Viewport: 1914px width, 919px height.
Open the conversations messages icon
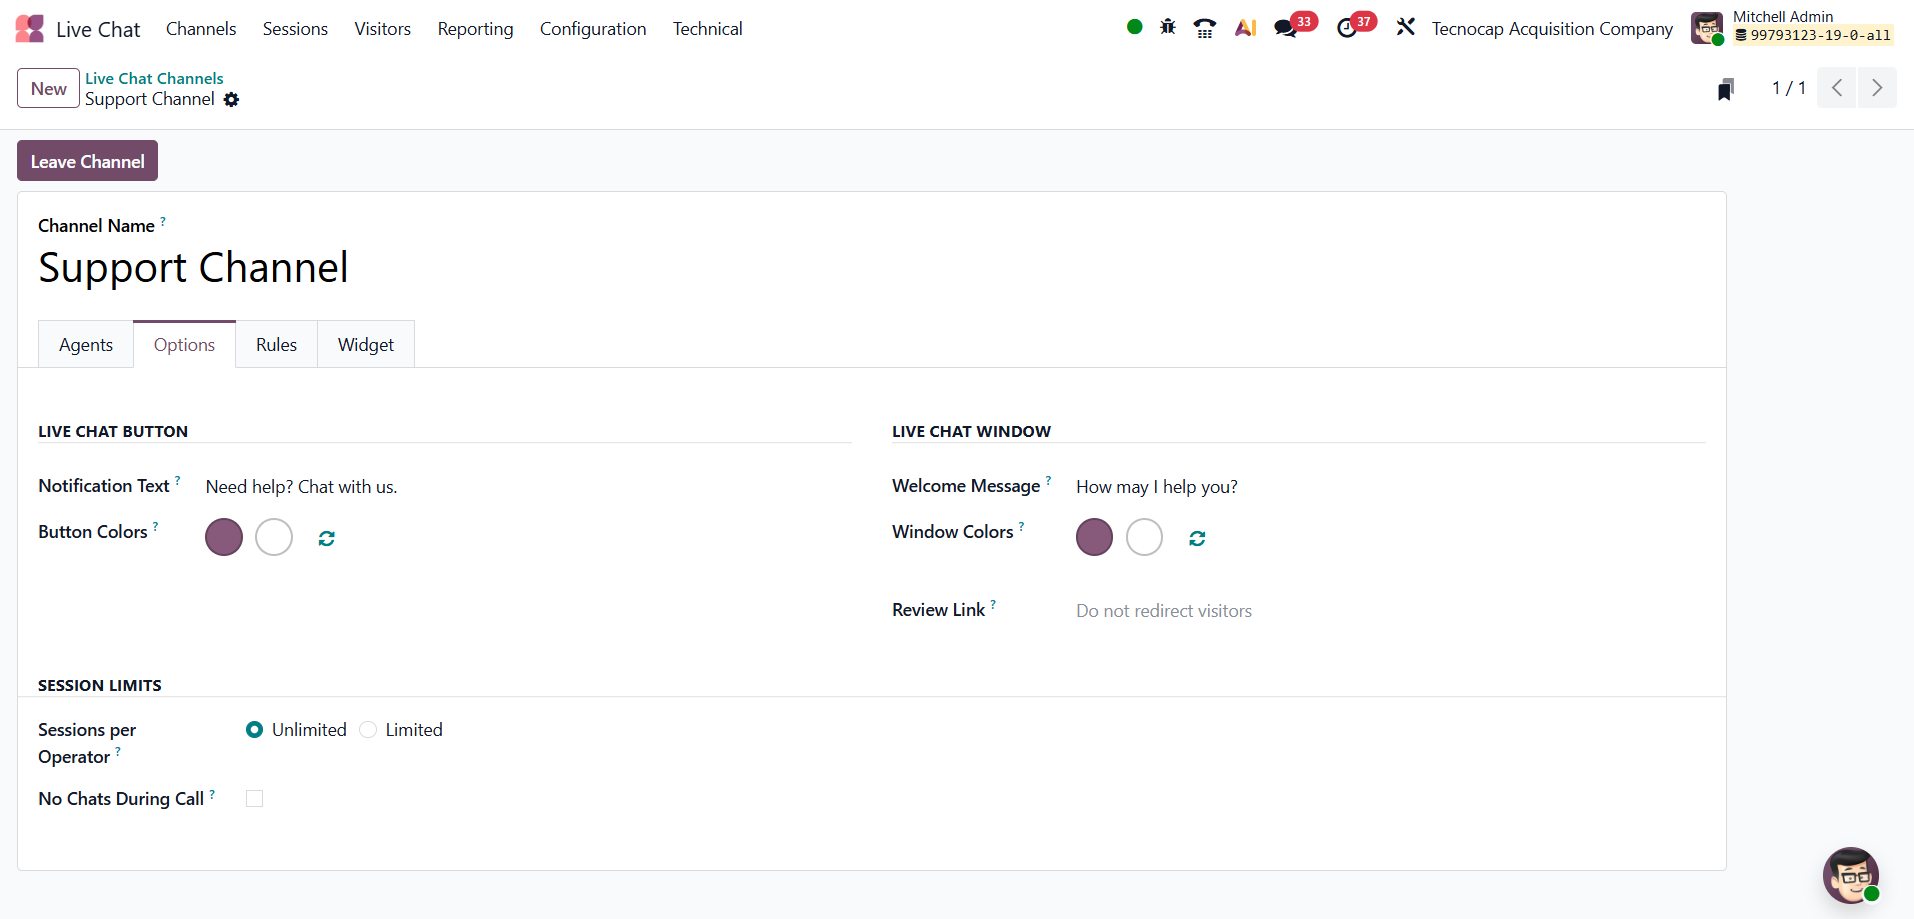coord(1286,29)
